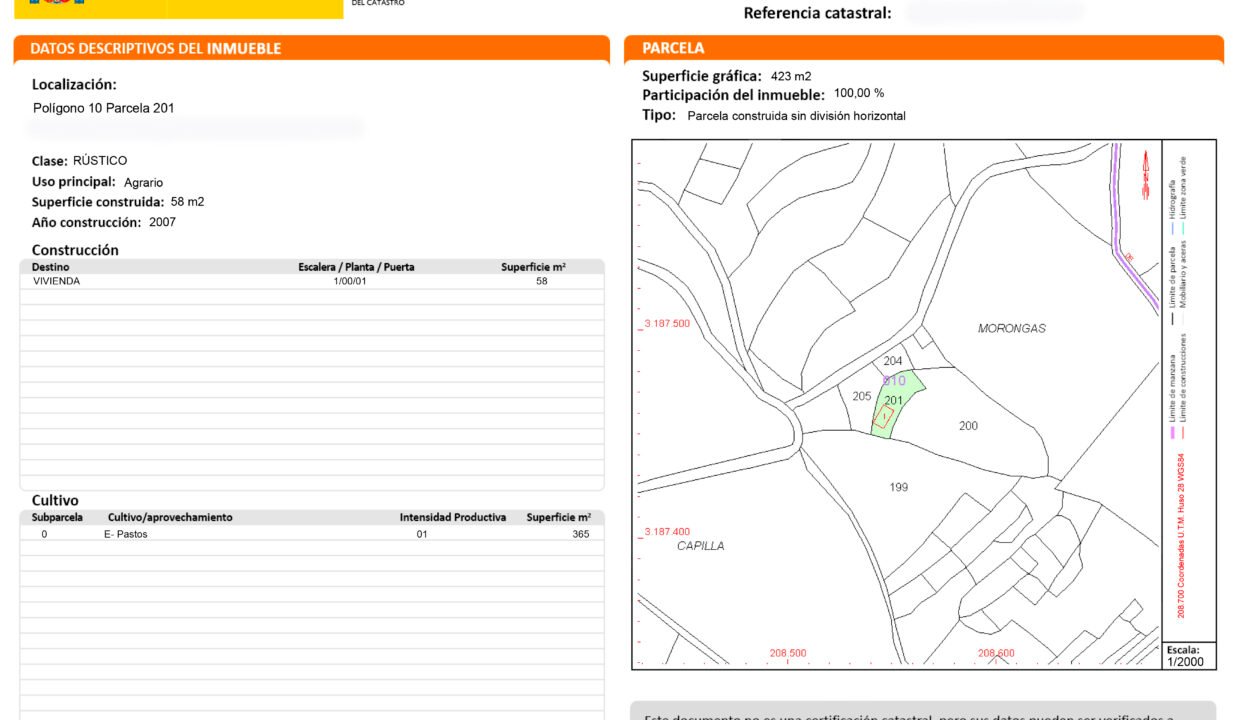
Task: Select 'Parcela construida sin división horizontal' text
Action: coord(797,116)
